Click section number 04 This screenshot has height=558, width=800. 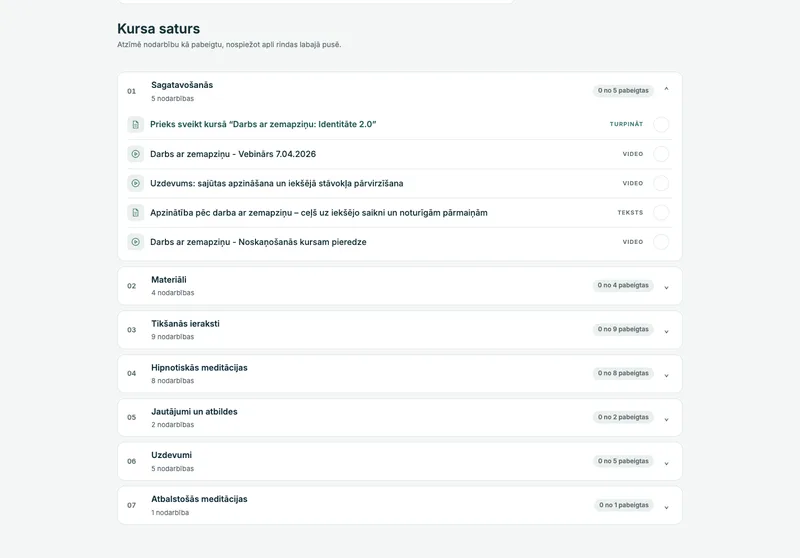click(132, 373)
